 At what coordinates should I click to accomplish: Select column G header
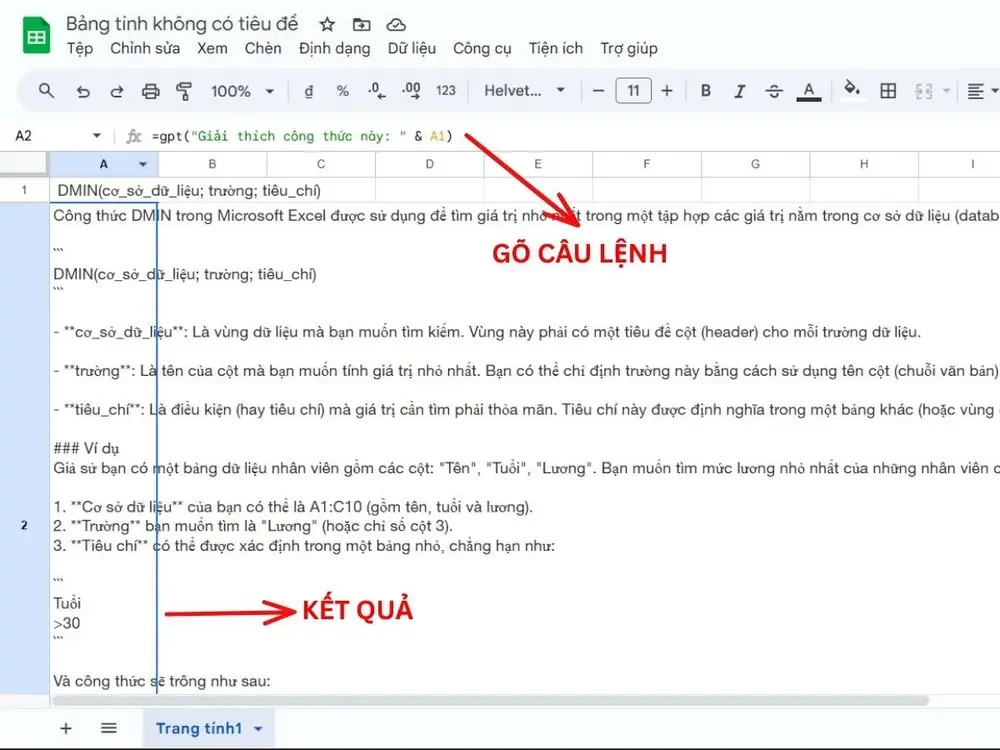(755, 165)
